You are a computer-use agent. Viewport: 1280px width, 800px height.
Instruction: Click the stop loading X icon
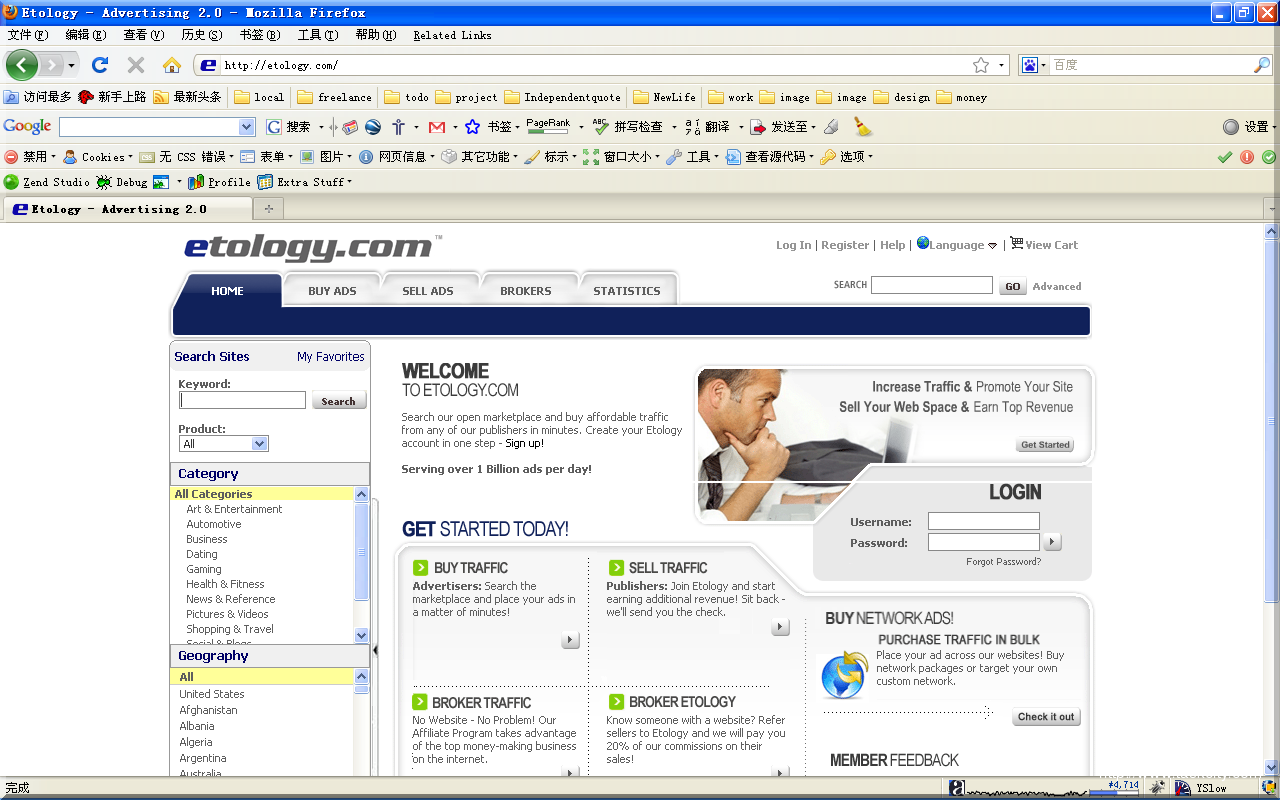[x=136, y=65]
